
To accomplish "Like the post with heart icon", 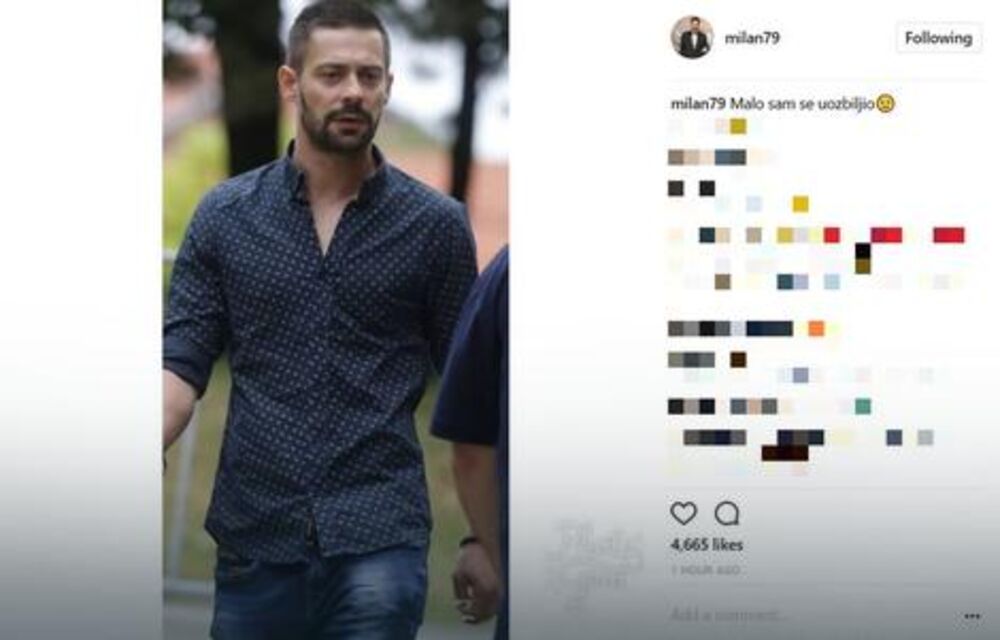I will (683, 513).
